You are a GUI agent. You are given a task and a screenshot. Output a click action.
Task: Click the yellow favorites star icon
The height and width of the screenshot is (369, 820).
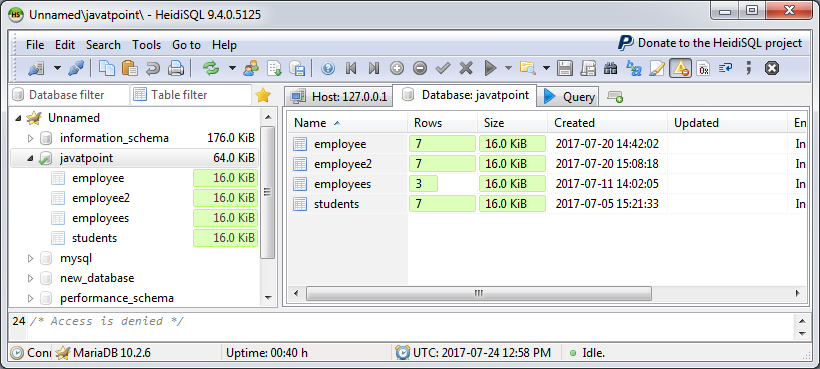(x=263, y=95)
